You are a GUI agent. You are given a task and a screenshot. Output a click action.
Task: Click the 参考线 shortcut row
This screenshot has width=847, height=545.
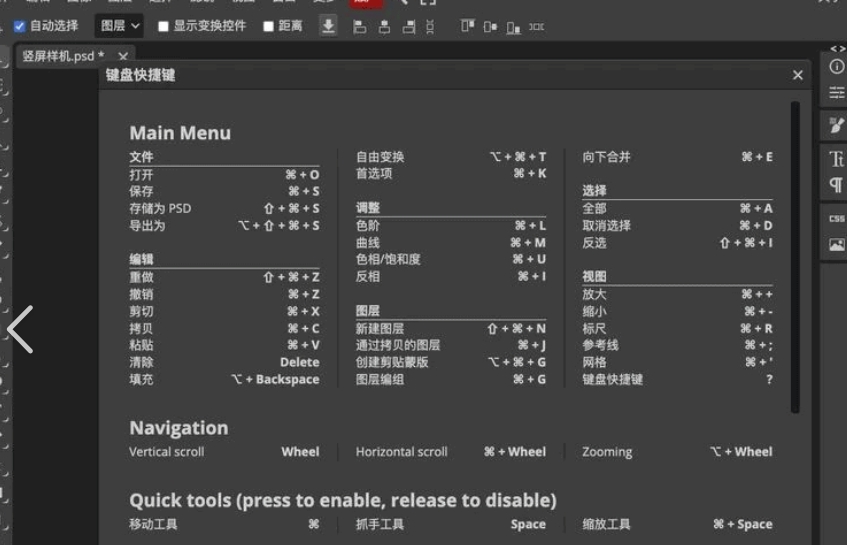tap(677, 345)
